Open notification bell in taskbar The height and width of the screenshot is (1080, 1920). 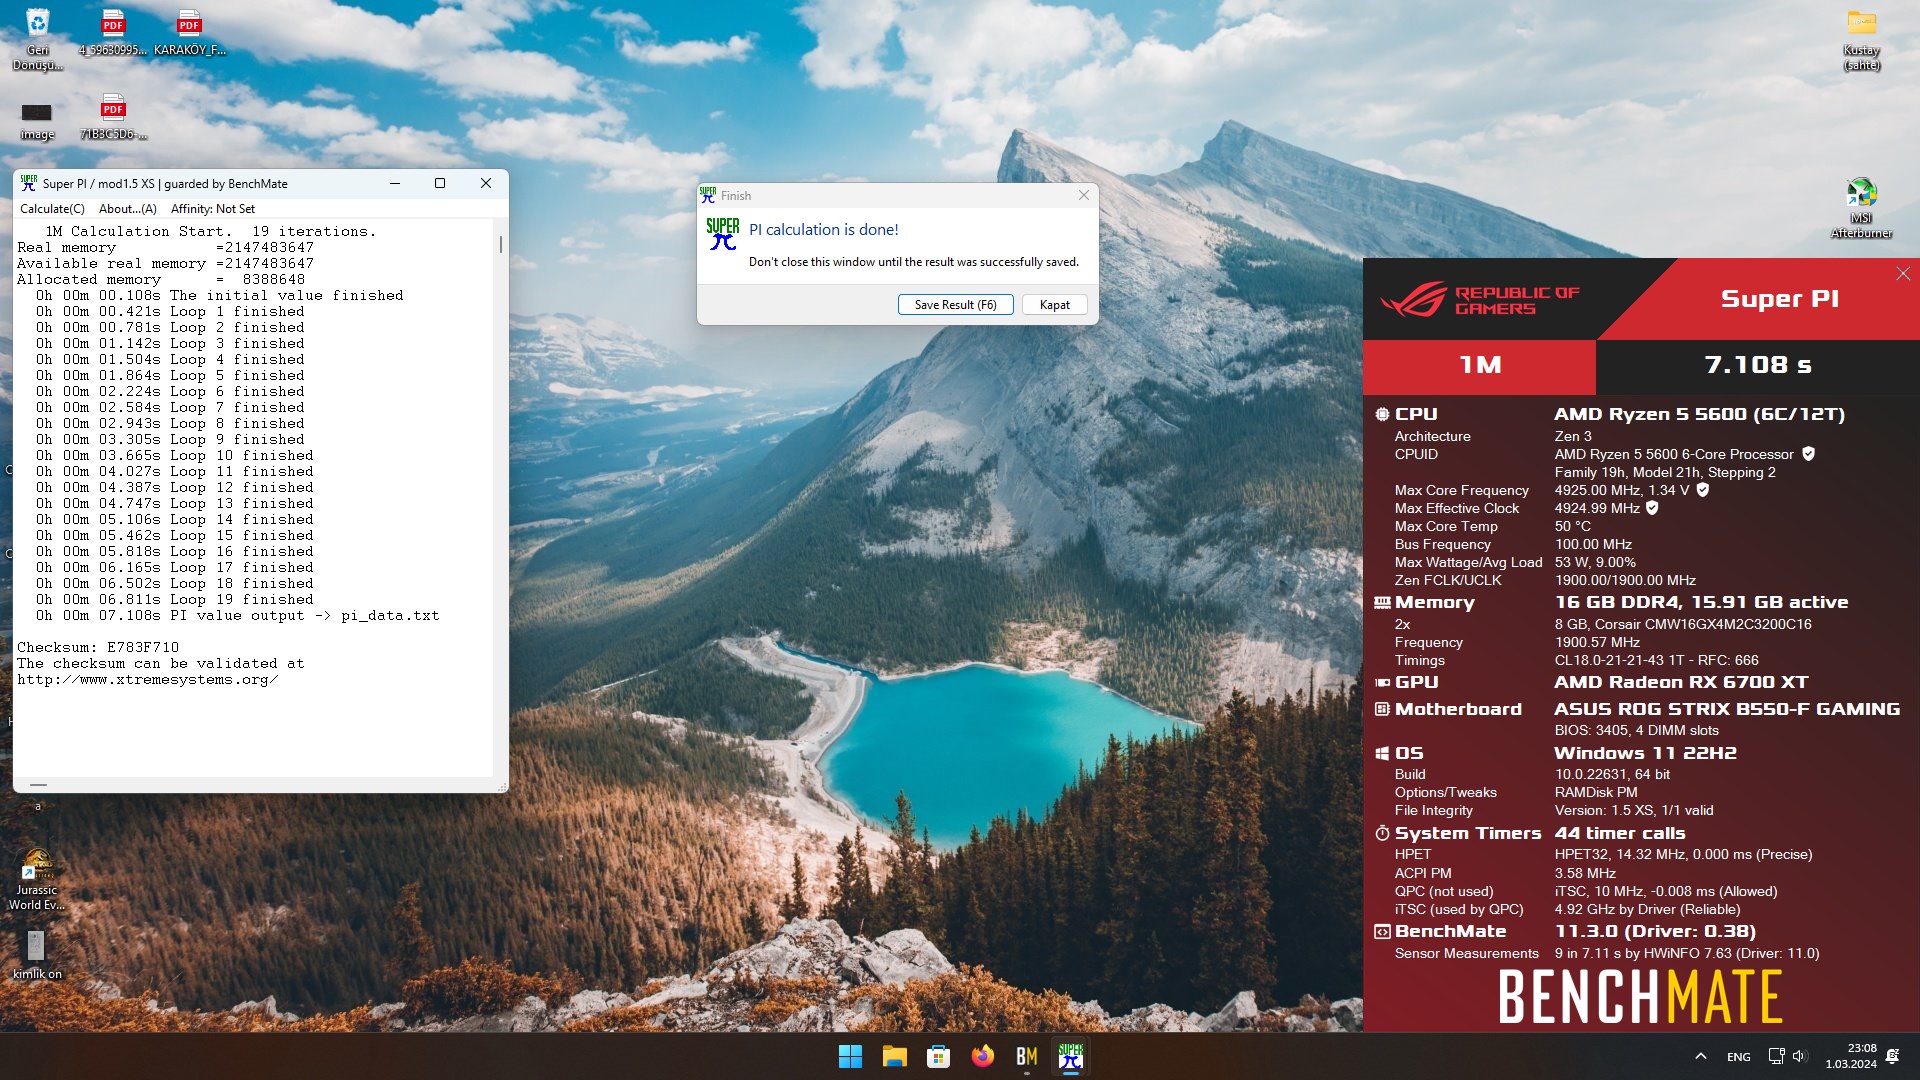pyautogui.click(x=1892, y=1056)
